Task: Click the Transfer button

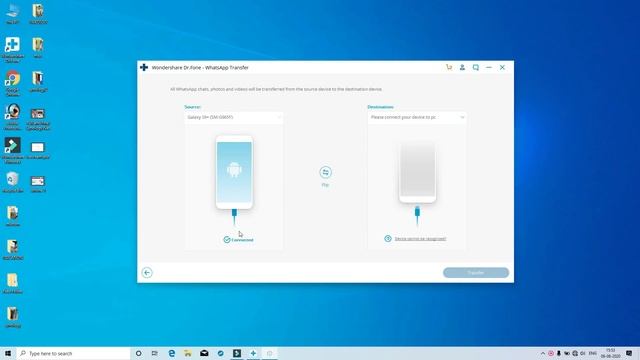Action: click(x=476, y=273)
